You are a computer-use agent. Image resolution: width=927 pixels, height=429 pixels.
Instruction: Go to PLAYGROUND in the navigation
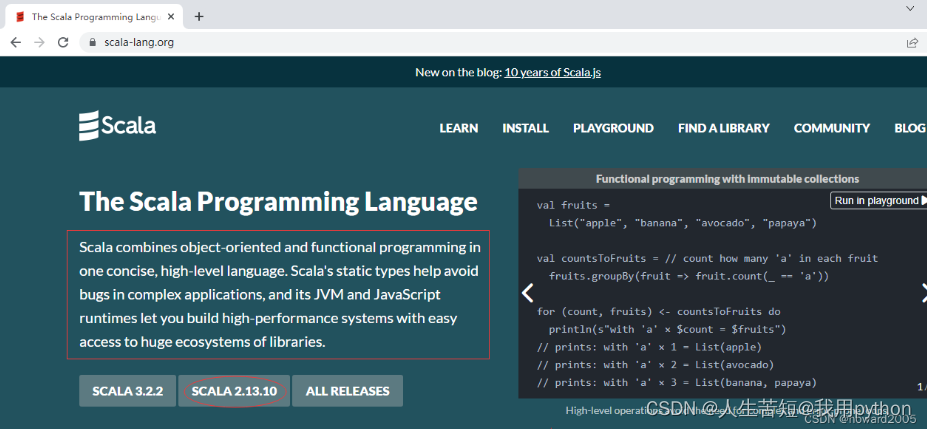[613, 128]
